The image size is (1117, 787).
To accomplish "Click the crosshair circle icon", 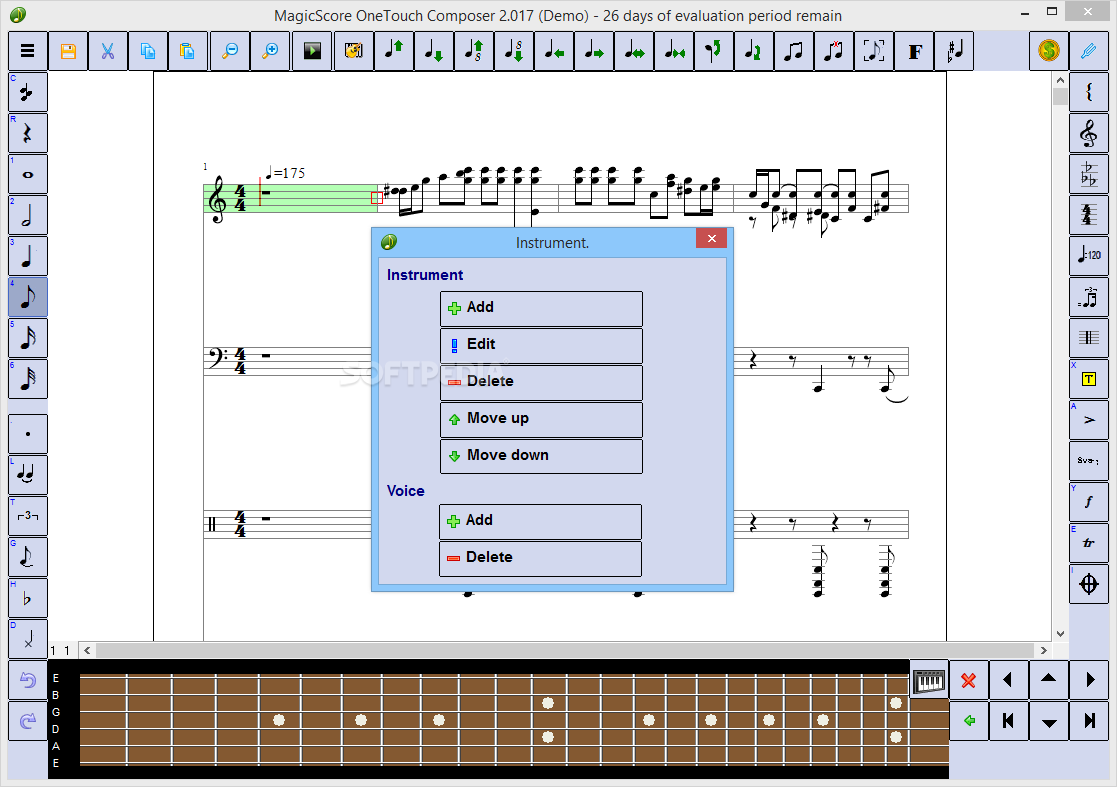I will coord(1089,584).
